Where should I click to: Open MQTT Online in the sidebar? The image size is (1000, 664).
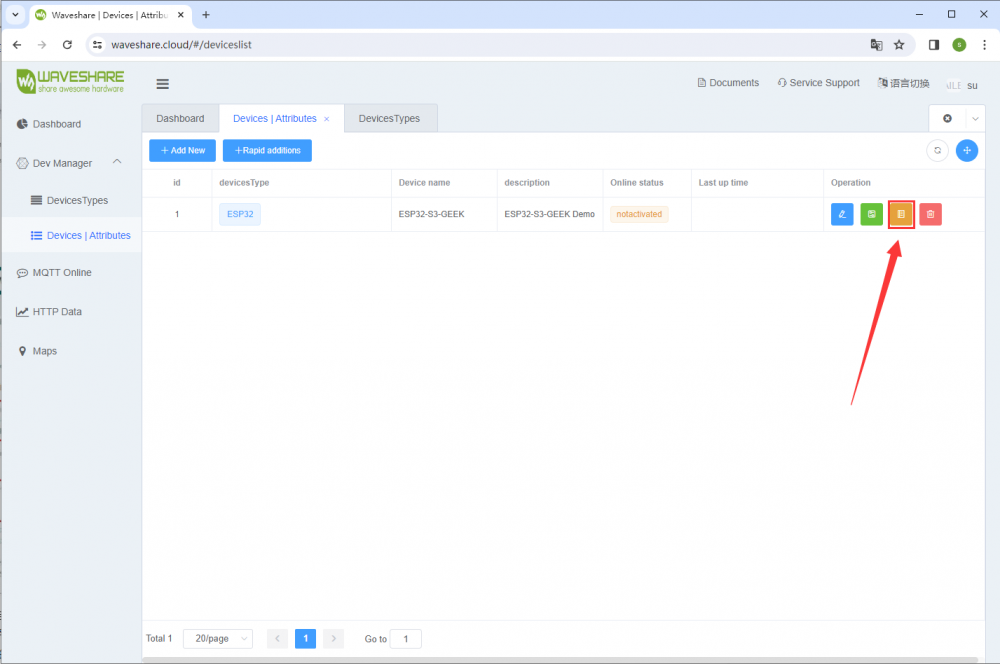pyautogui.click(x=62, y=272)
